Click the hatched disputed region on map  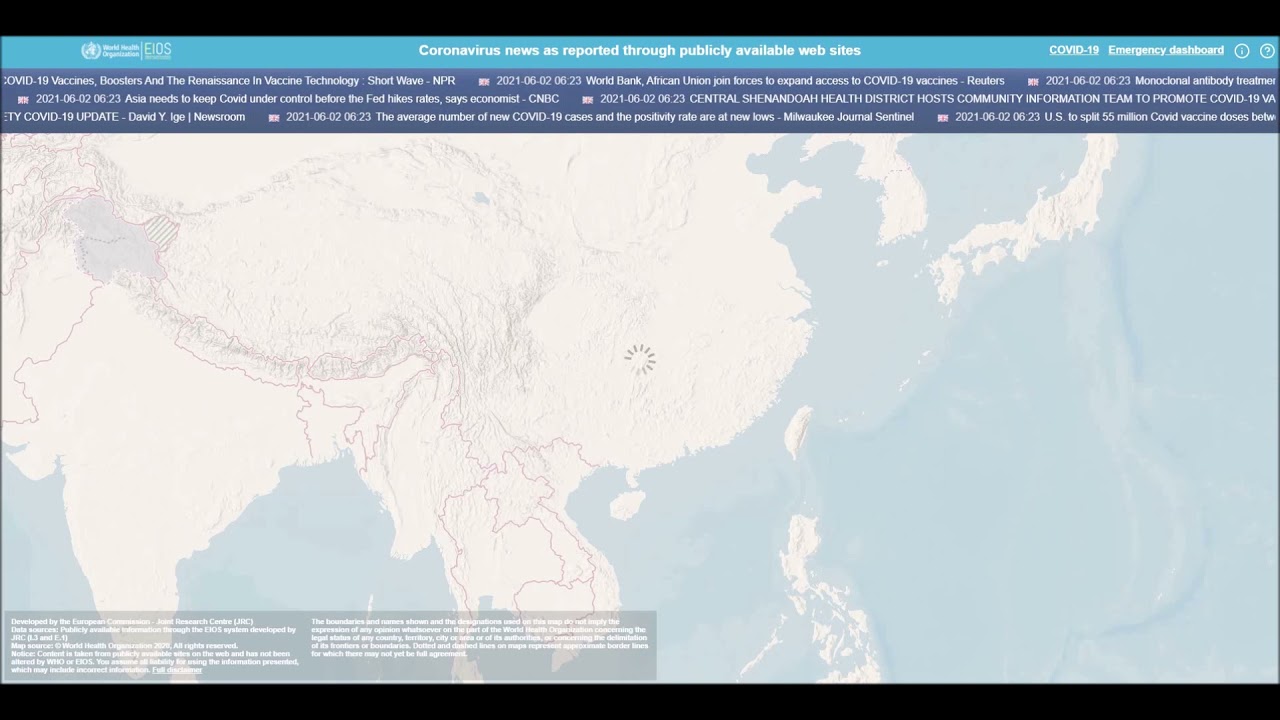click(162, 234)
